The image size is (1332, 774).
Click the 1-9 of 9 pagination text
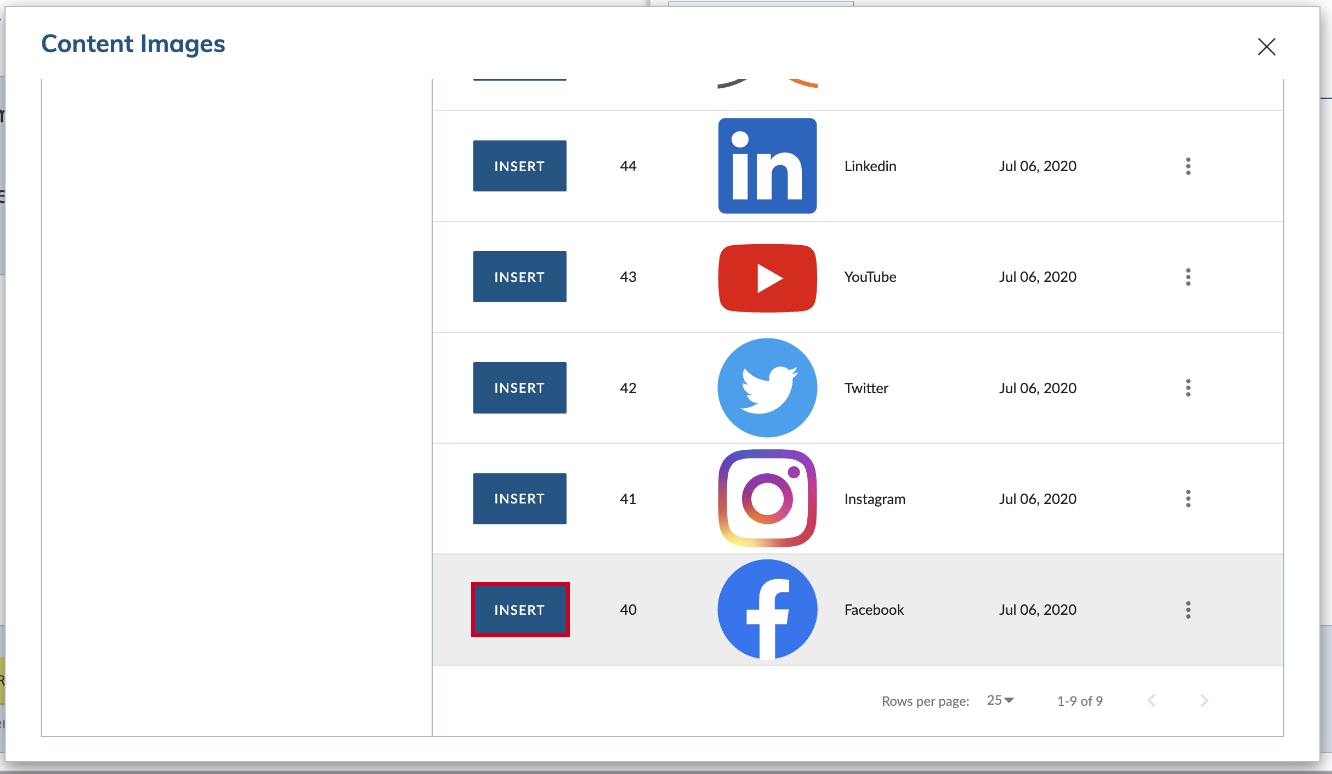(1080, 702)
